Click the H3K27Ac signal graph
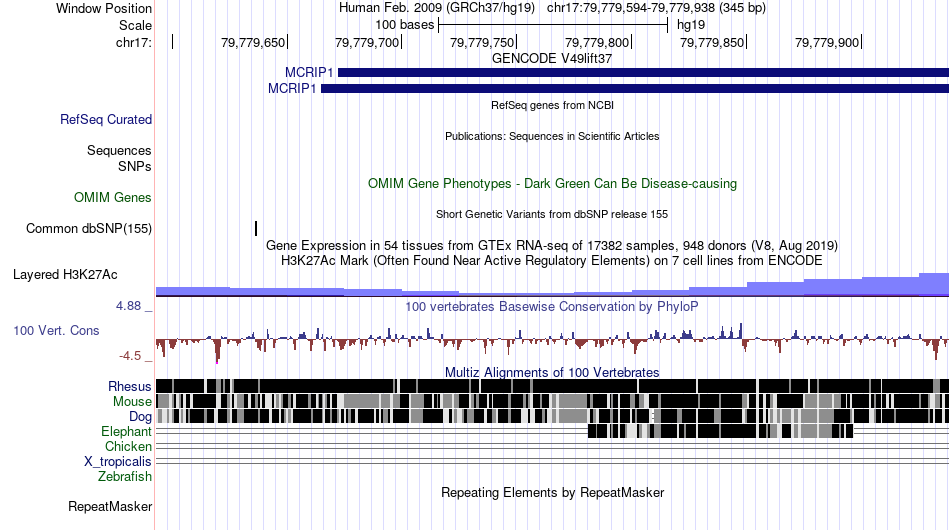 (x=552, y=285)
